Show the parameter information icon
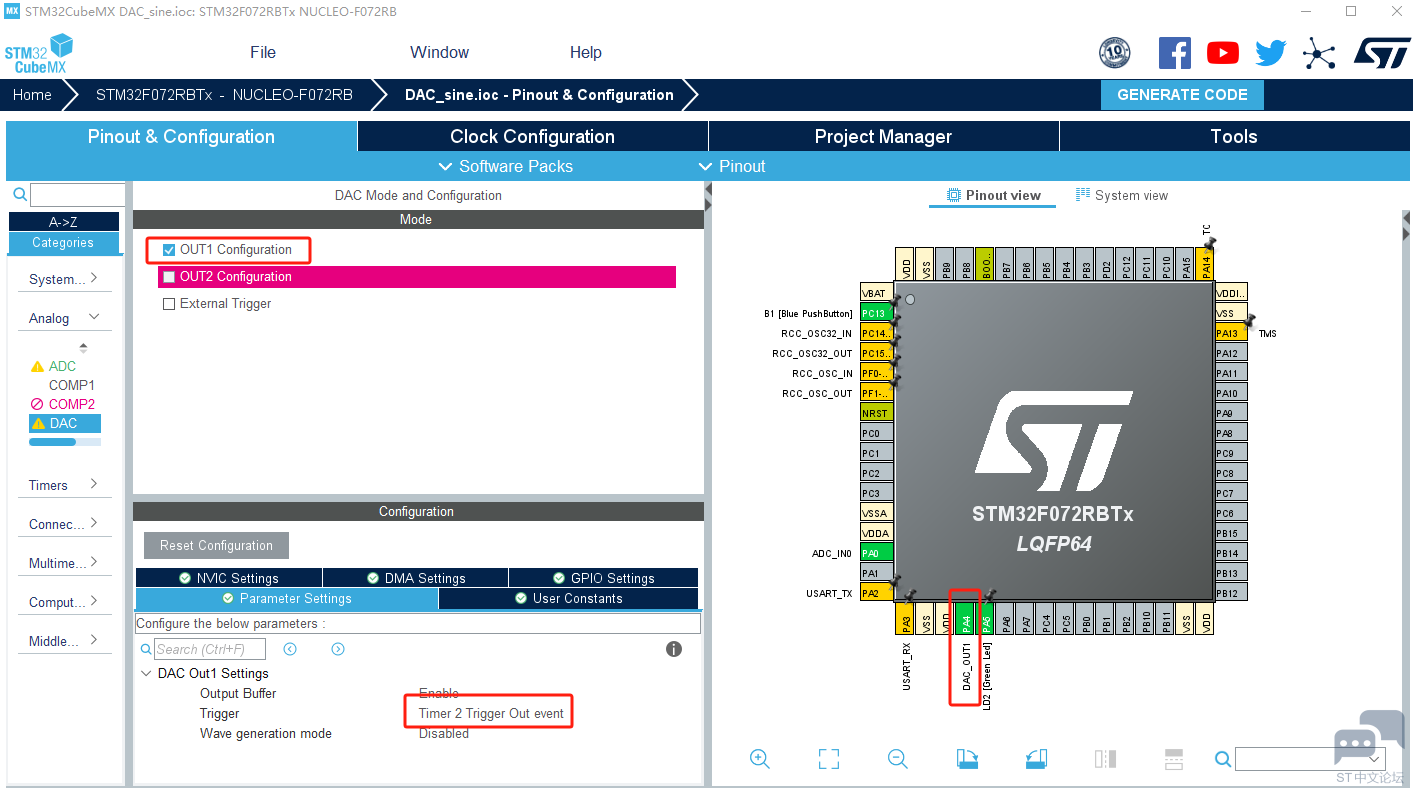Screen dimensions: 1413x793 coord(674,649)
